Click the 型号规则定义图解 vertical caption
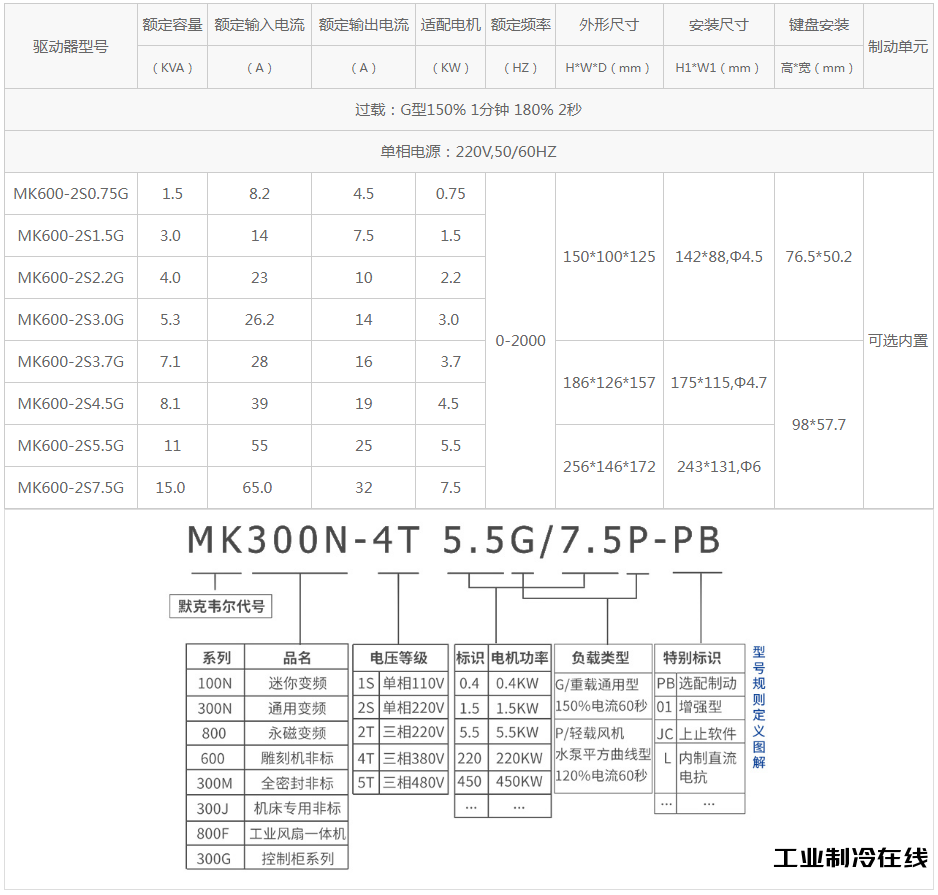 pos(759,707)
